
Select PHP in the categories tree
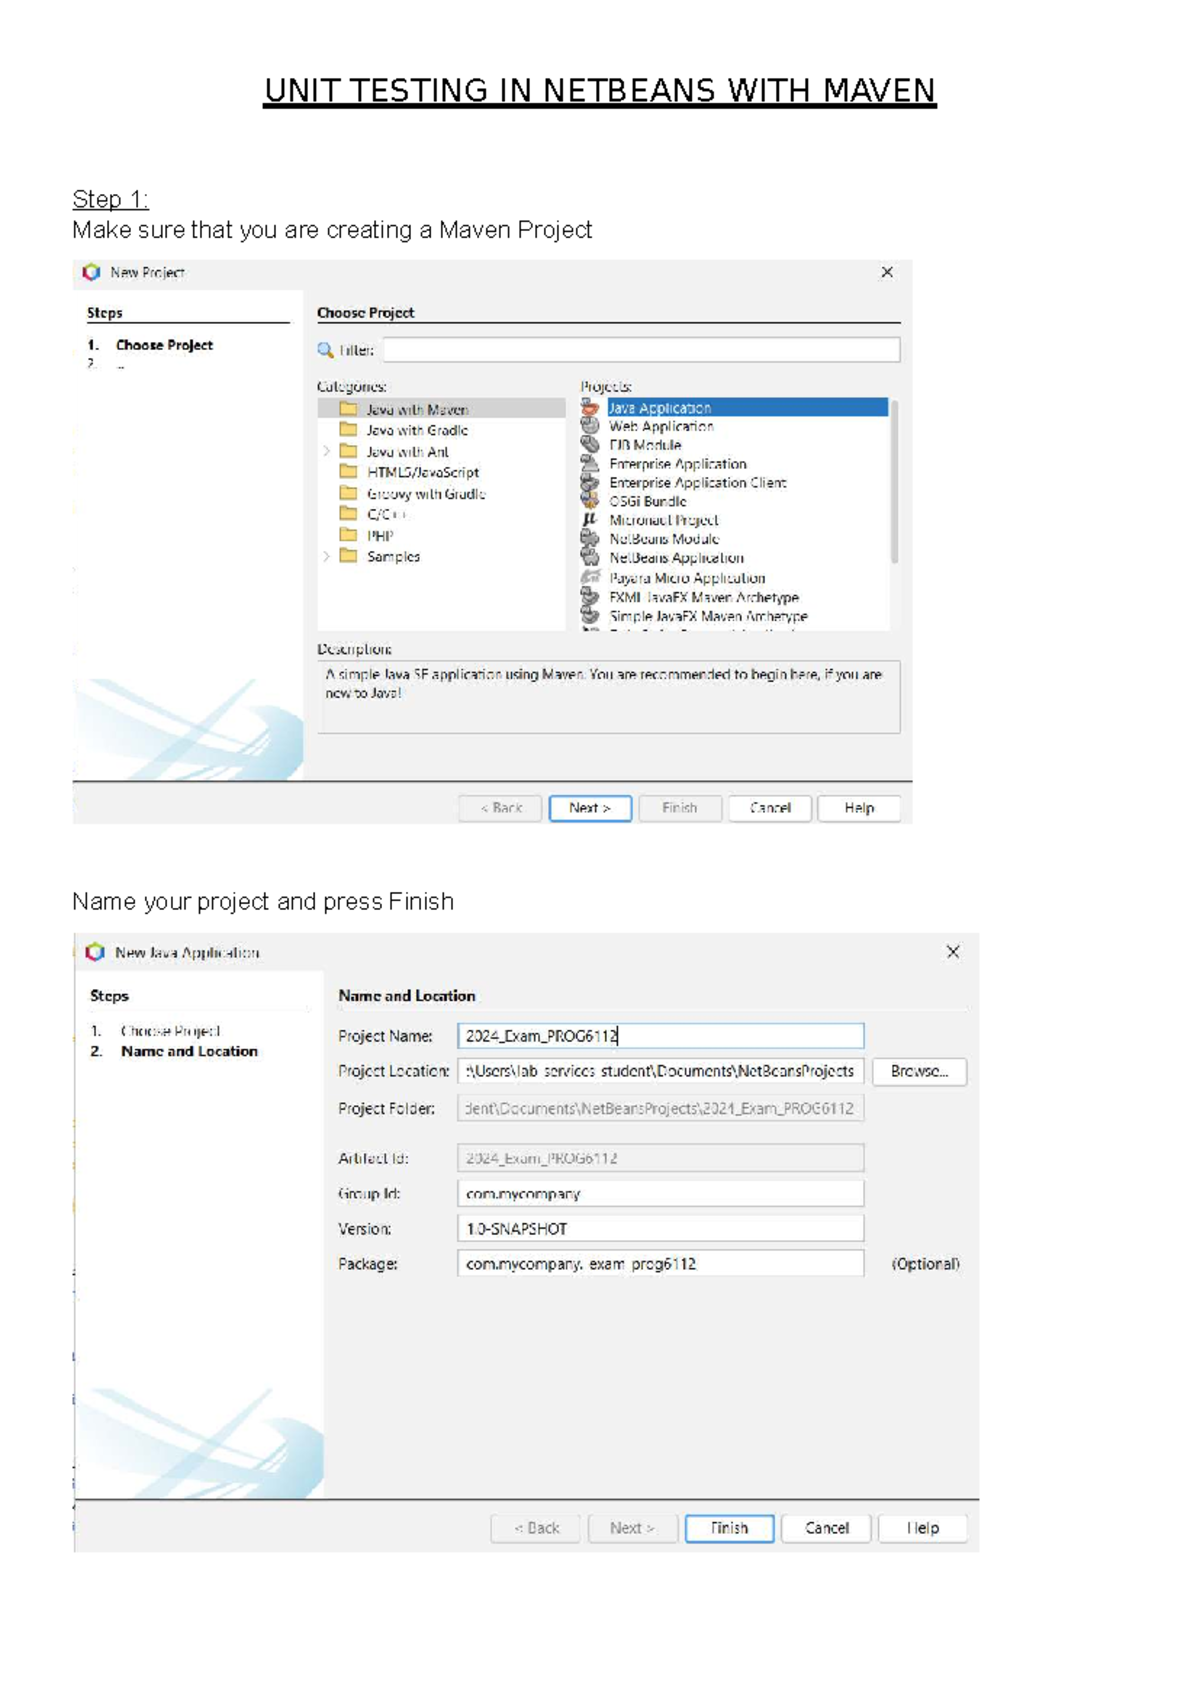pyautogui.click(x=379, y=536)
